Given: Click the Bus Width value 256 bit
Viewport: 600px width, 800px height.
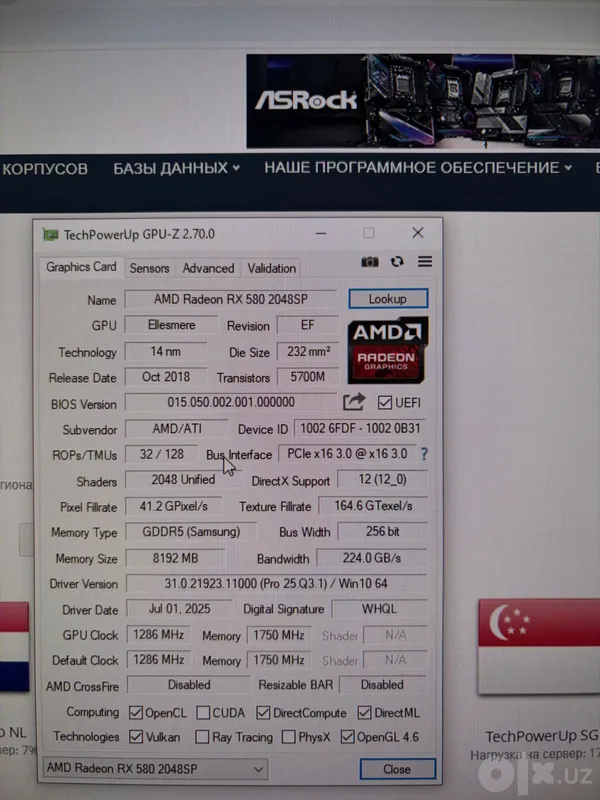Looking at the screenshot, I should (382, 531).
